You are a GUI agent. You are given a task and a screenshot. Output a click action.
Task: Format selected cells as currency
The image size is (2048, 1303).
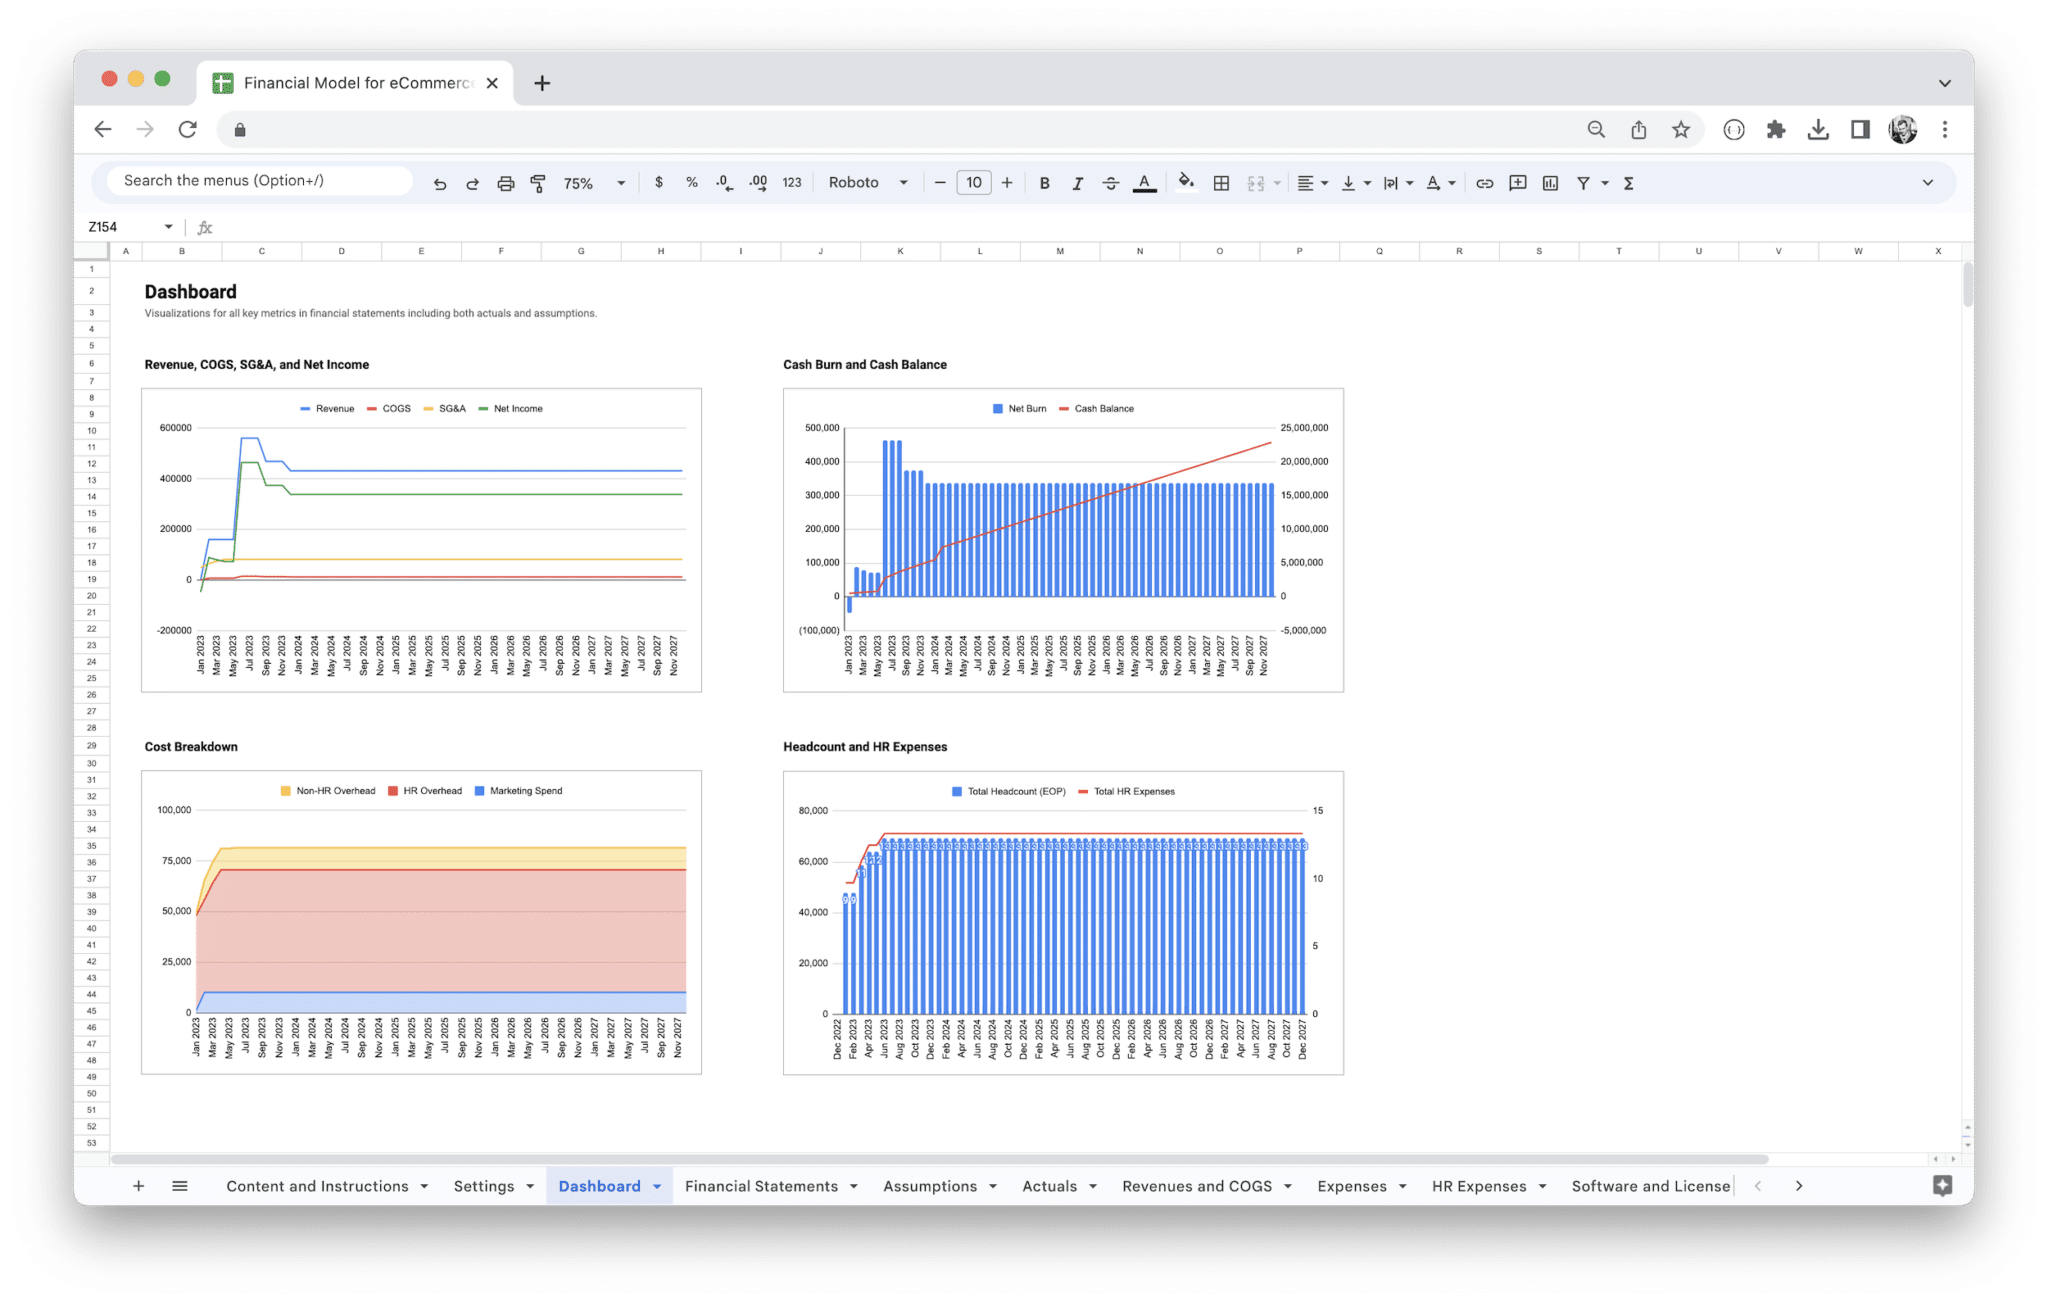point(659,182)
